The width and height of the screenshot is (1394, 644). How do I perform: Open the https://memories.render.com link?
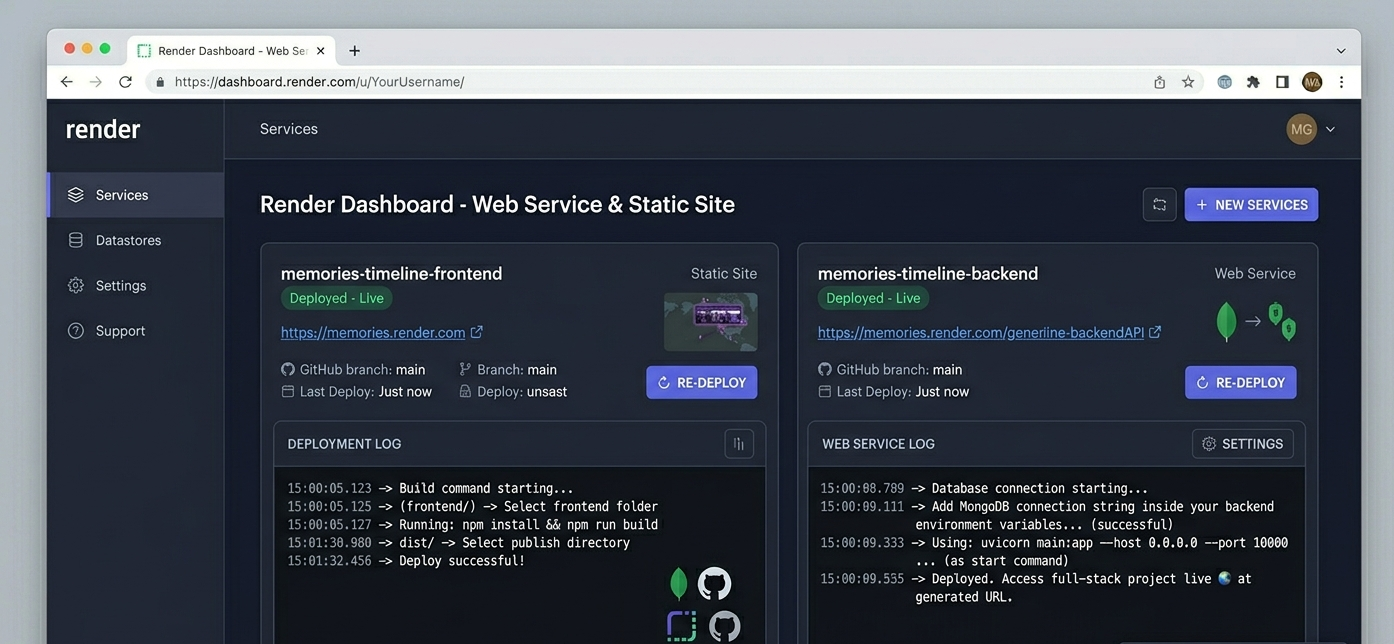point(373,332)
